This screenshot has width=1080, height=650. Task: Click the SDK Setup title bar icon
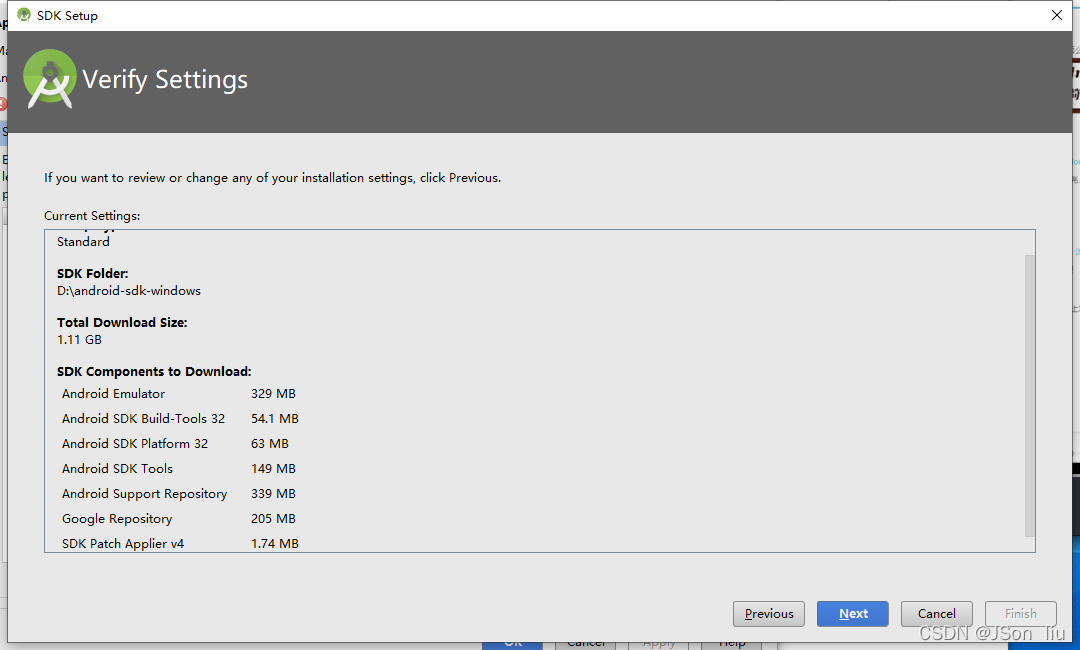[x=24, y=15]
